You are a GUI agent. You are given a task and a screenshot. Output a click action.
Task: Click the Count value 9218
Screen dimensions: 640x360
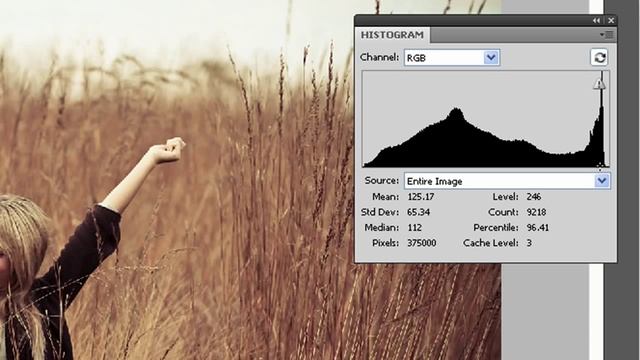coord(536,212)
